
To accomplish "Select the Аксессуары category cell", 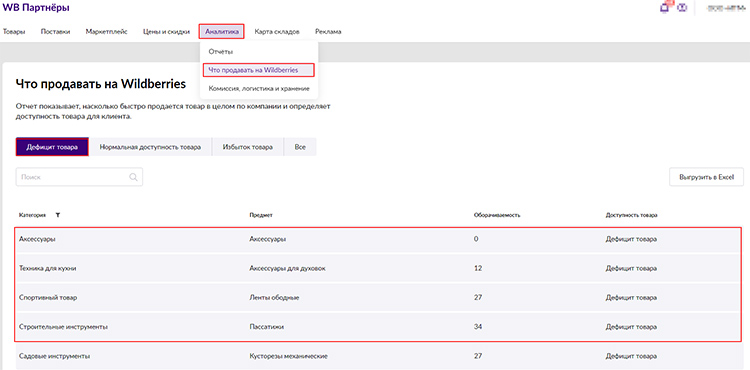I will (37, 239).
